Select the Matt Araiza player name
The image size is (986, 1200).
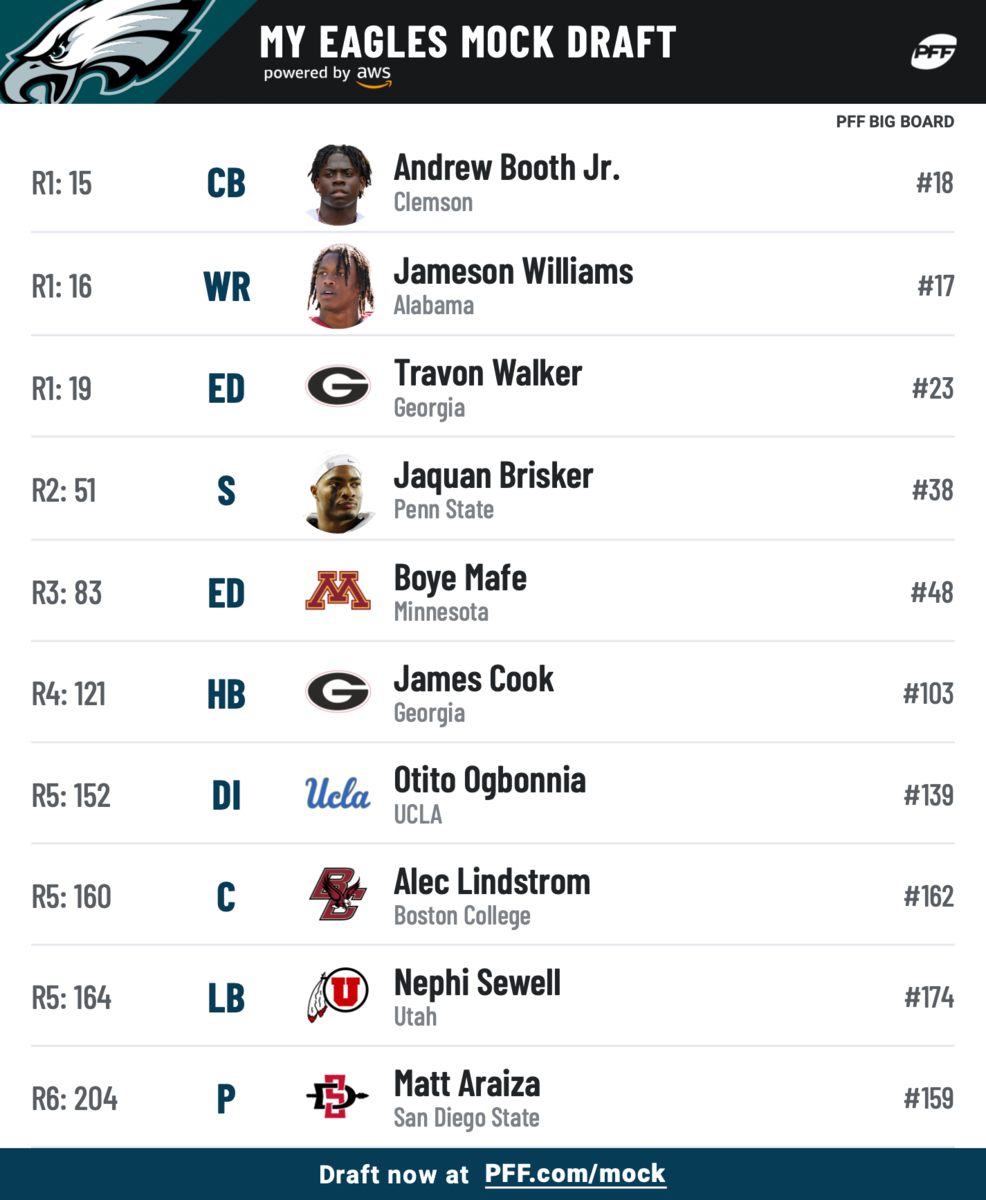click(467, 1084)
